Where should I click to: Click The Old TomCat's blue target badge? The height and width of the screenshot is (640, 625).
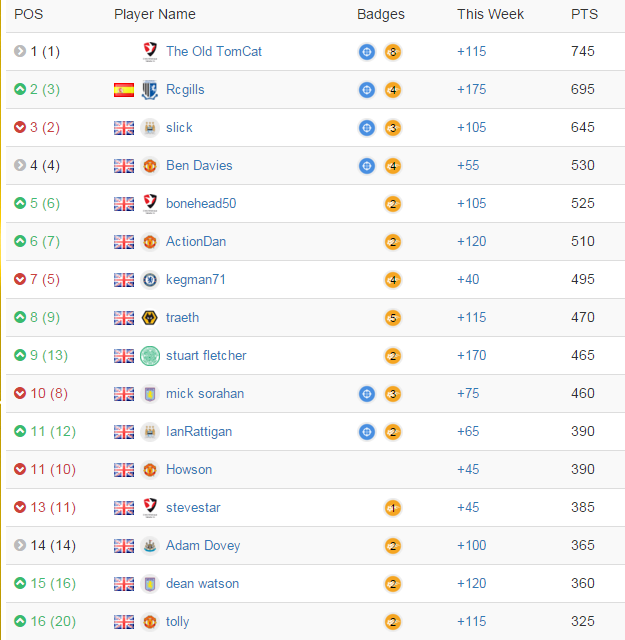click(x=367, y=52)
